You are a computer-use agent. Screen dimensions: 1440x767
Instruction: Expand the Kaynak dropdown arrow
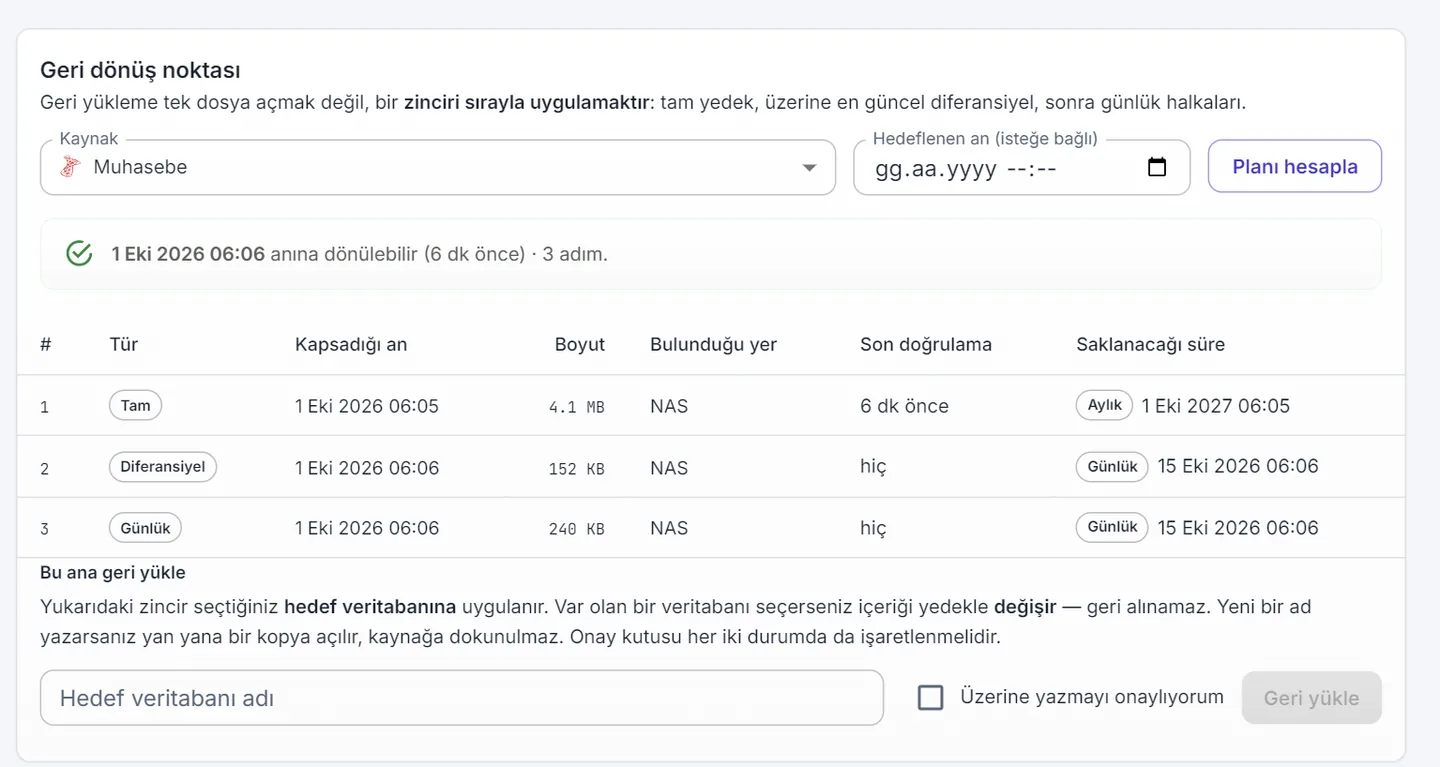810,168
